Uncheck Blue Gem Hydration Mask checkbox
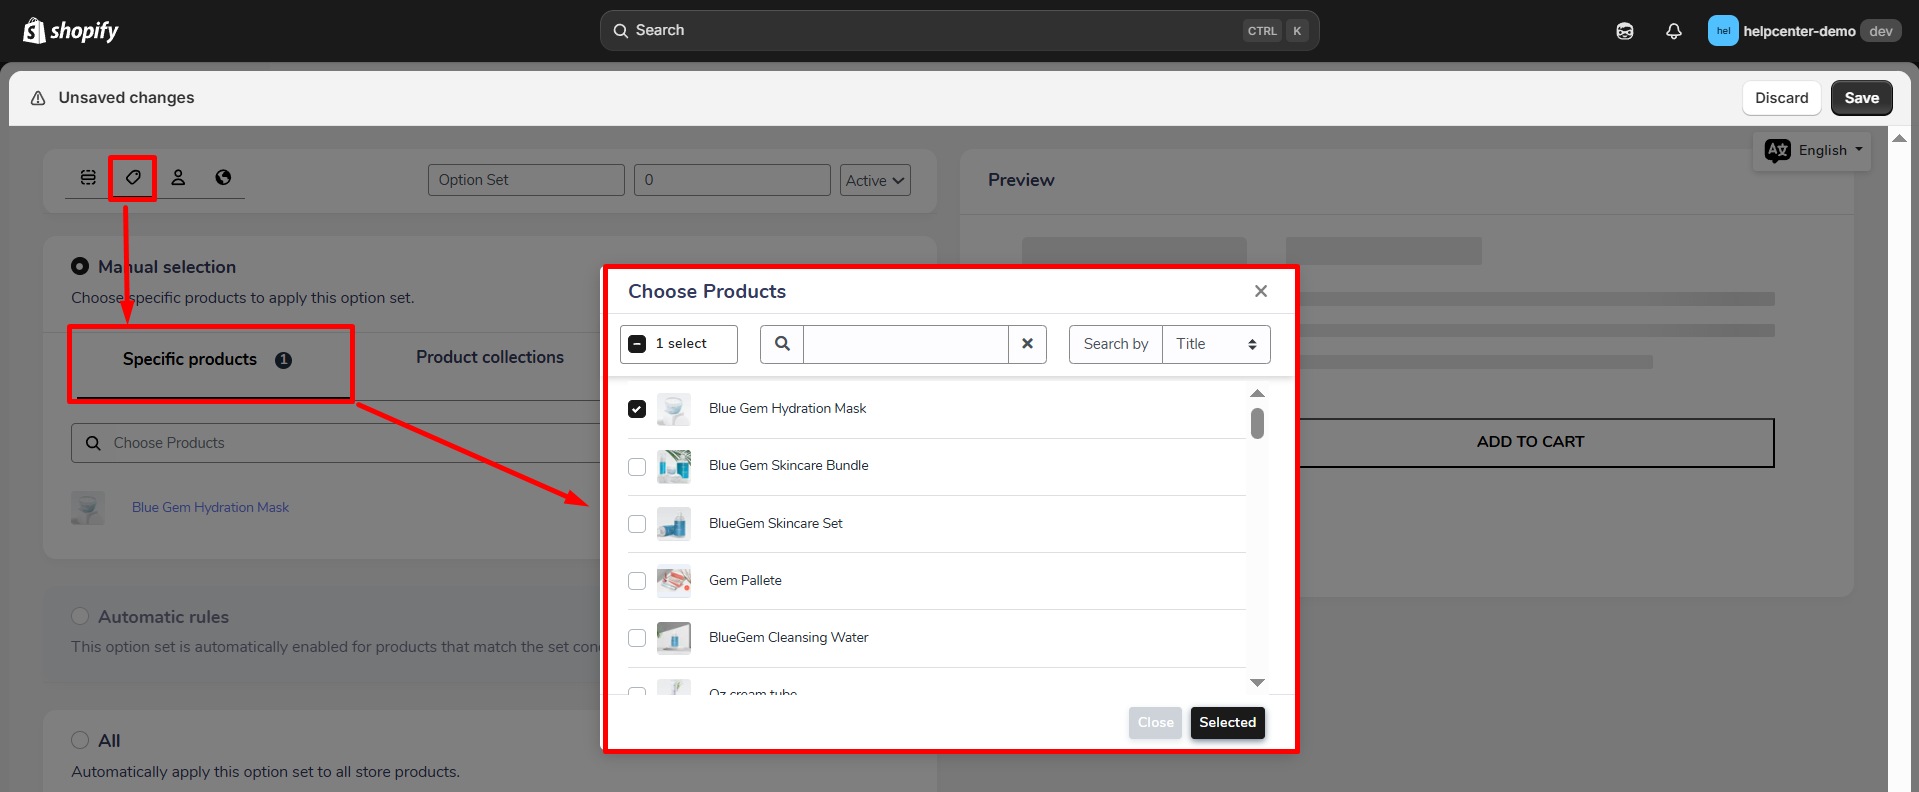 pos(637,409)
